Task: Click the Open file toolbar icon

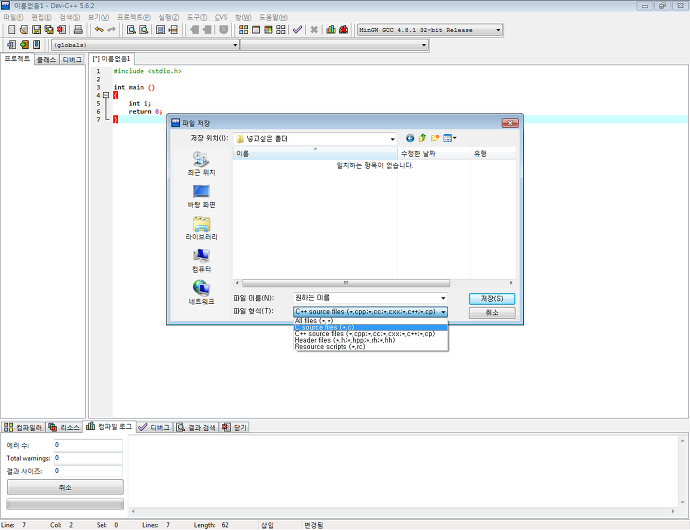Action: pos(24,29)
